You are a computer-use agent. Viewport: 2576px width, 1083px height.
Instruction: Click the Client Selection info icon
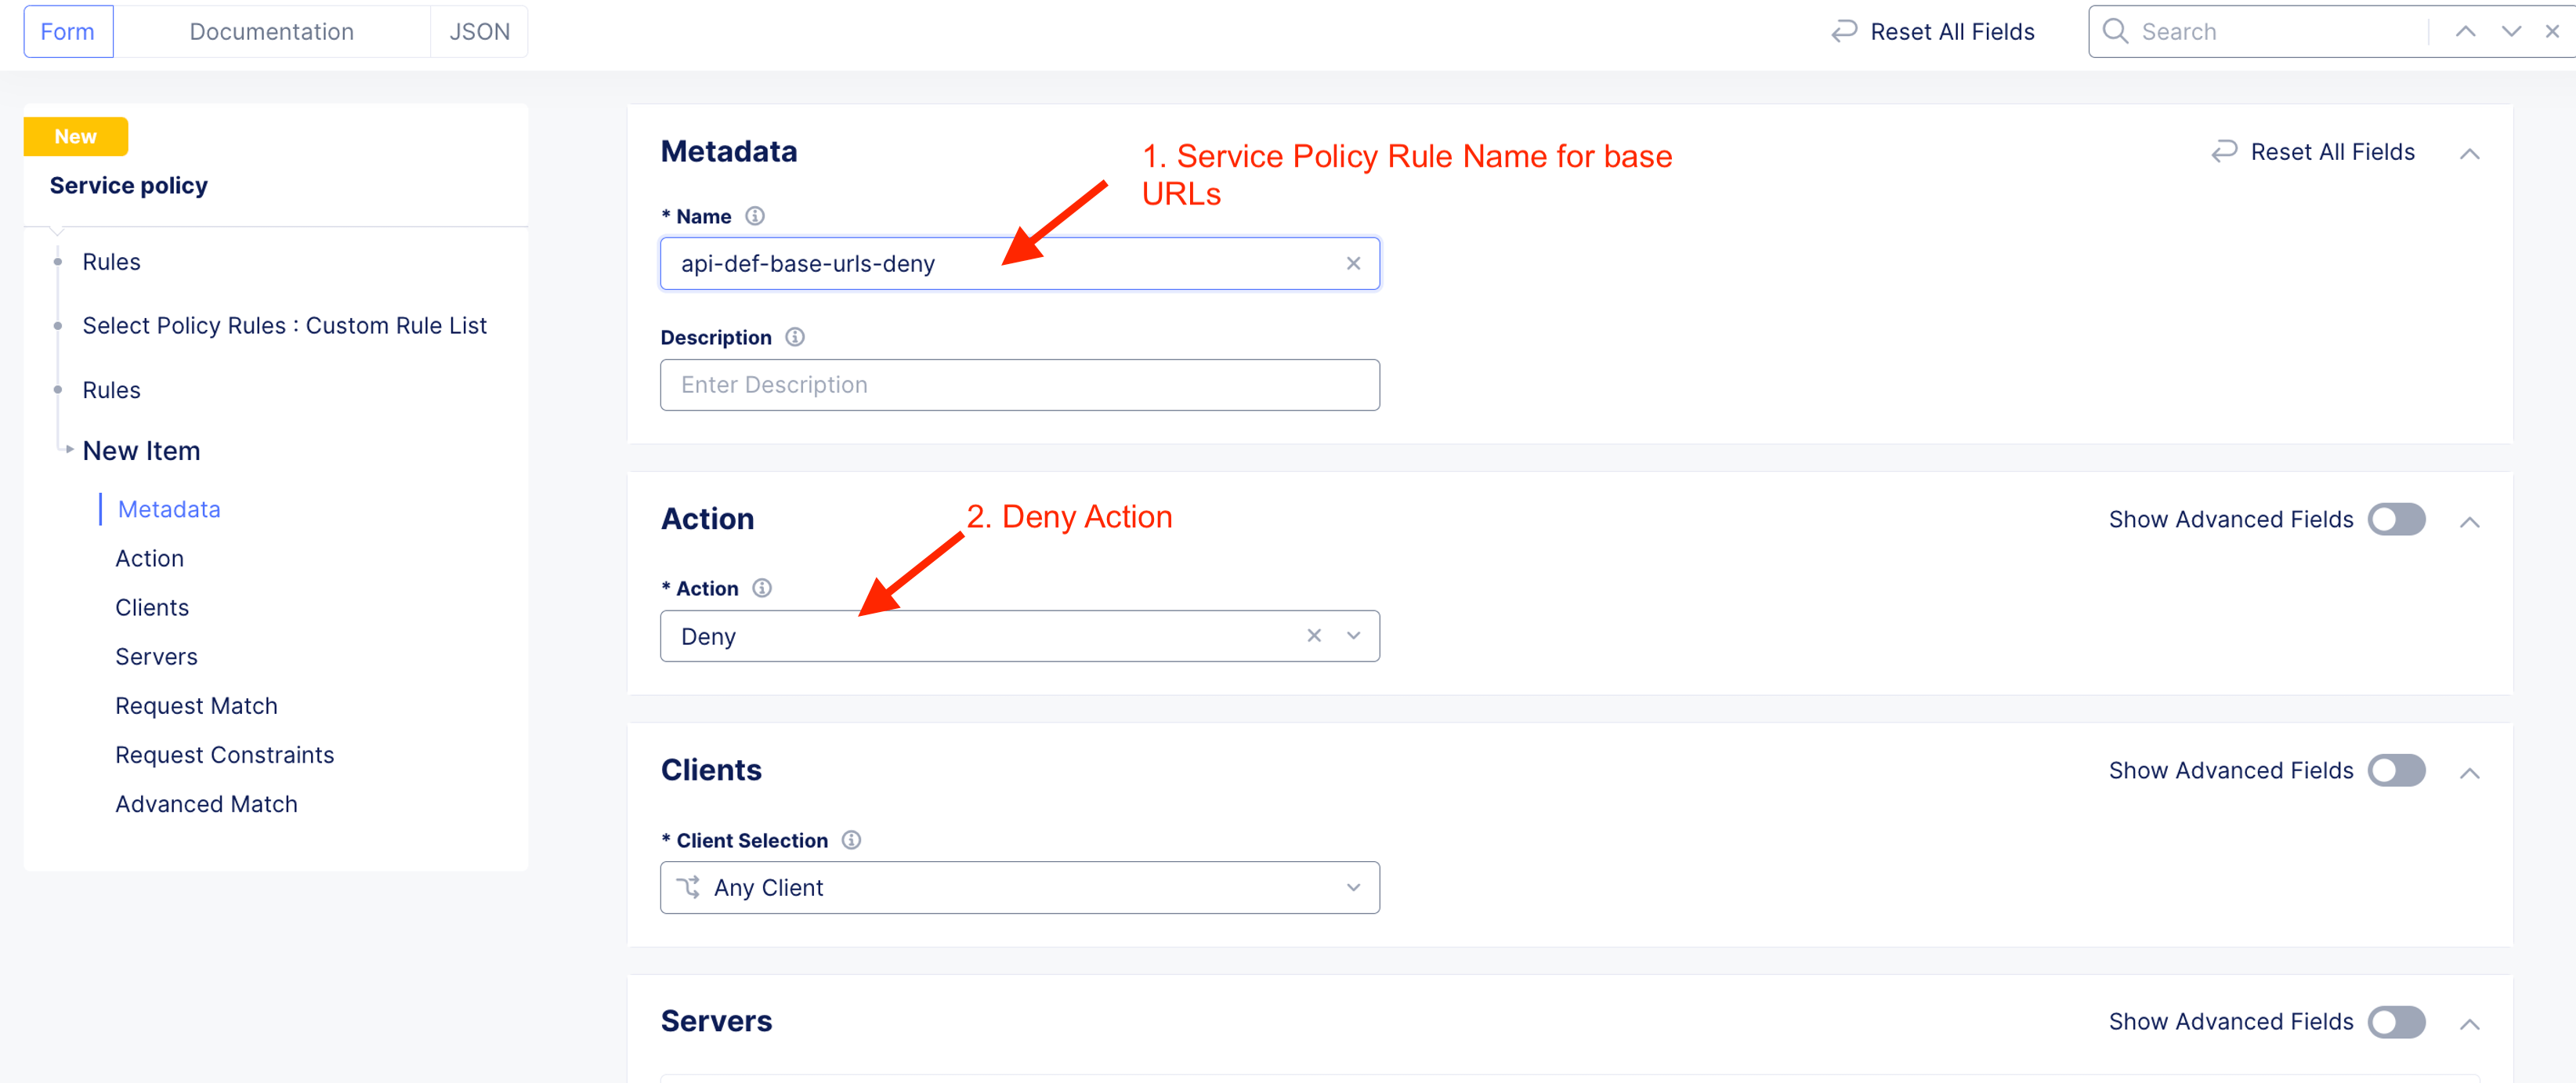851,840
